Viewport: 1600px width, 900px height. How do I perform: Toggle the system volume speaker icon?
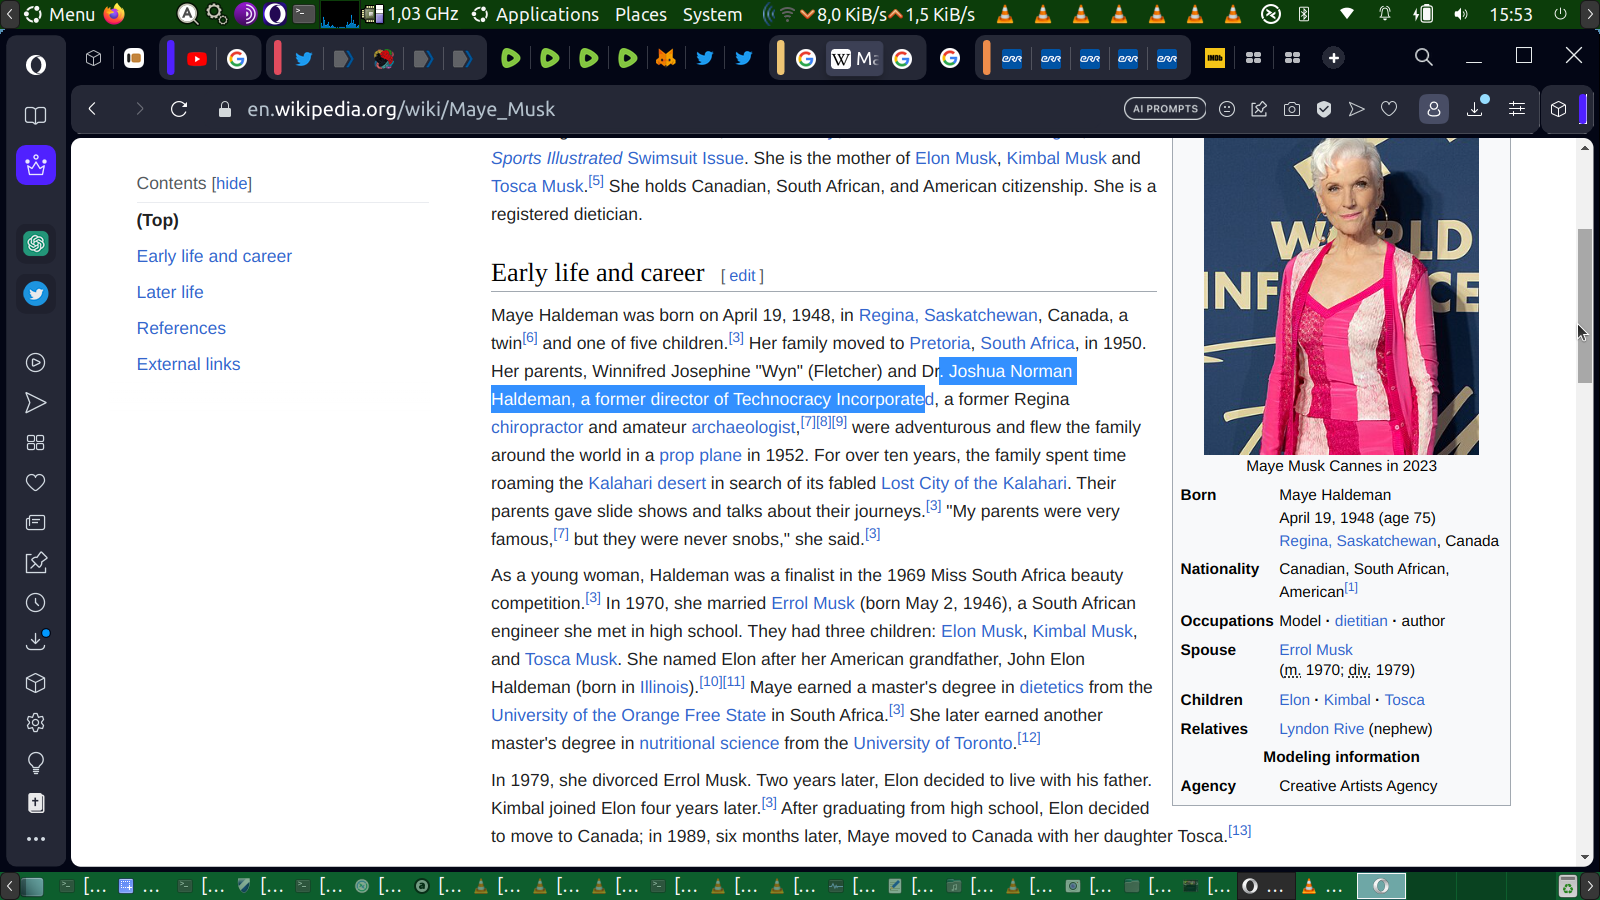click(x=1461, y=14)
